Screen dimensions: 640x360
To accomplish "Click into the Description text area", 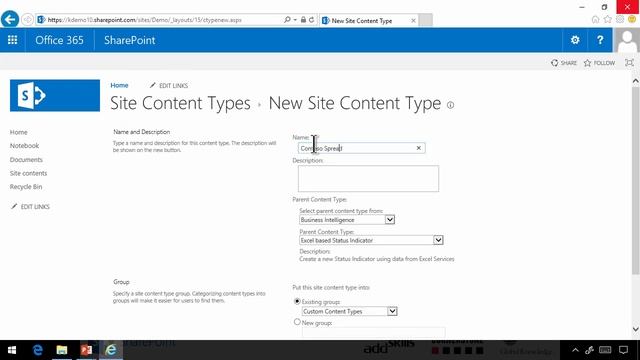I will [368, 178].
